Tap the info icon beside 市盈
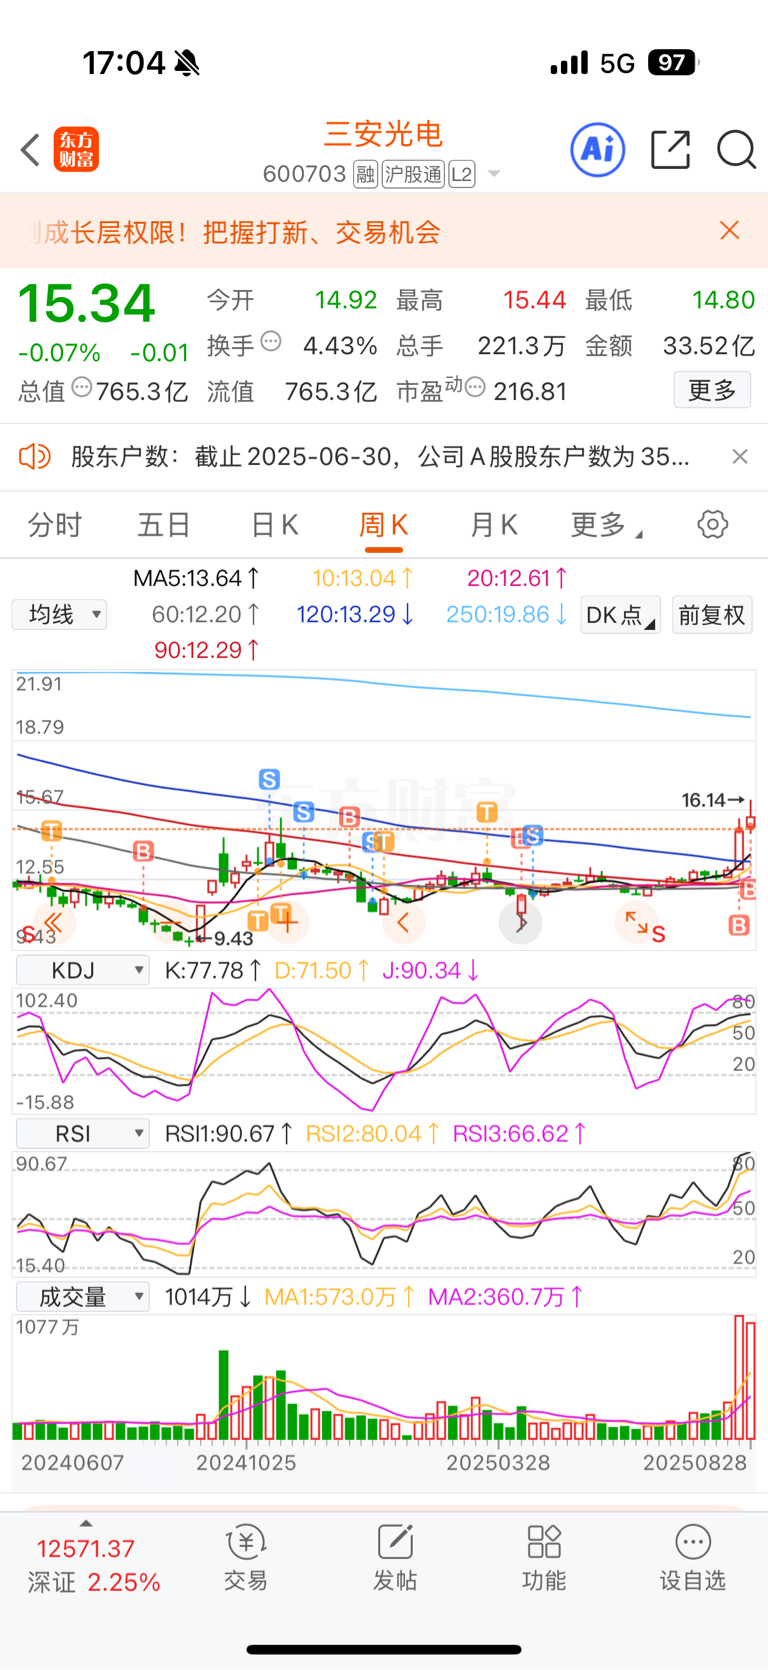 (x=476, y=387)
